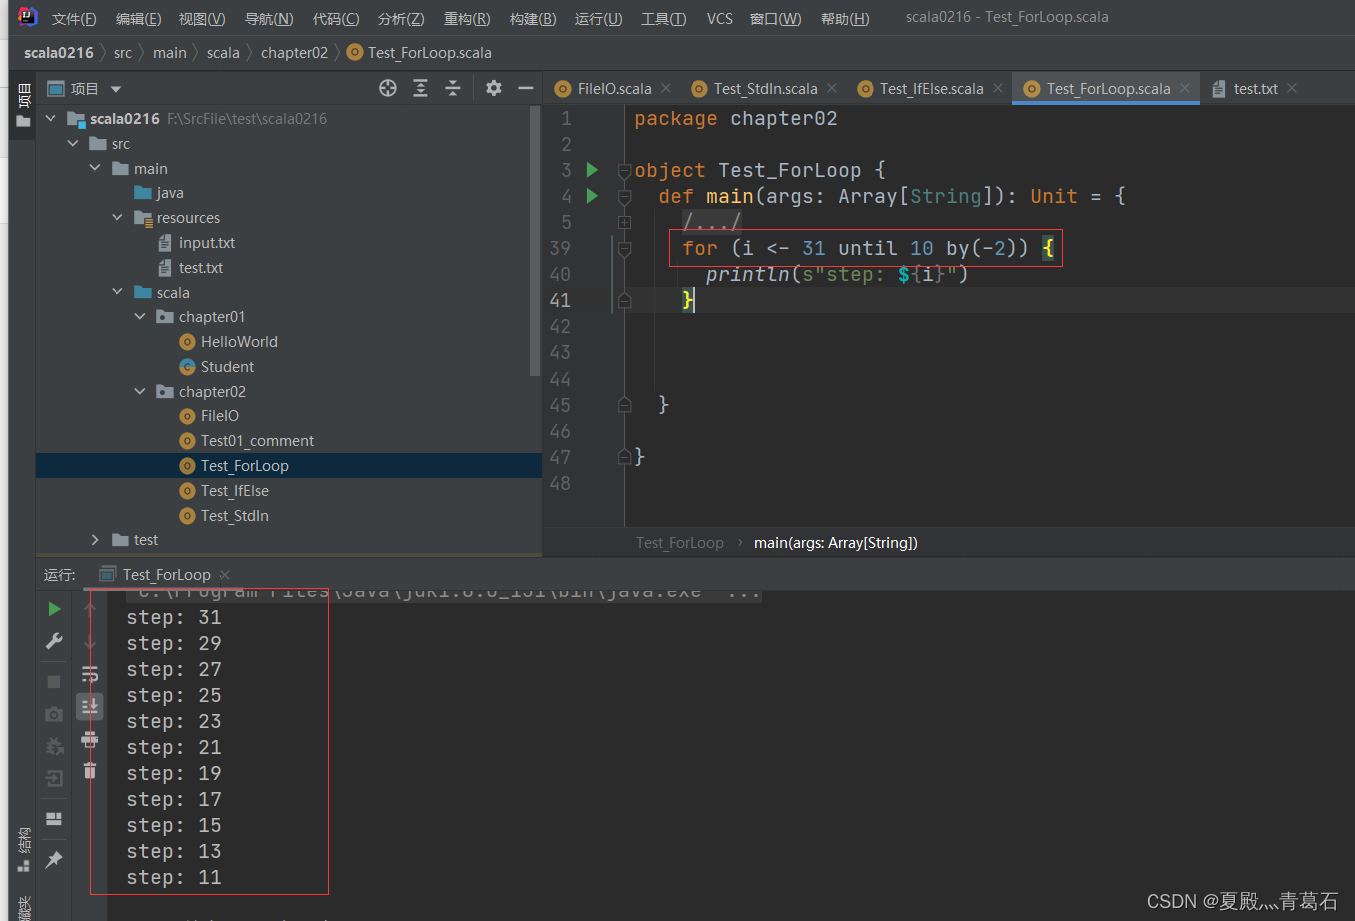Click Test_ForLoop in the editor breadcrumb footer

pos(680,543)
